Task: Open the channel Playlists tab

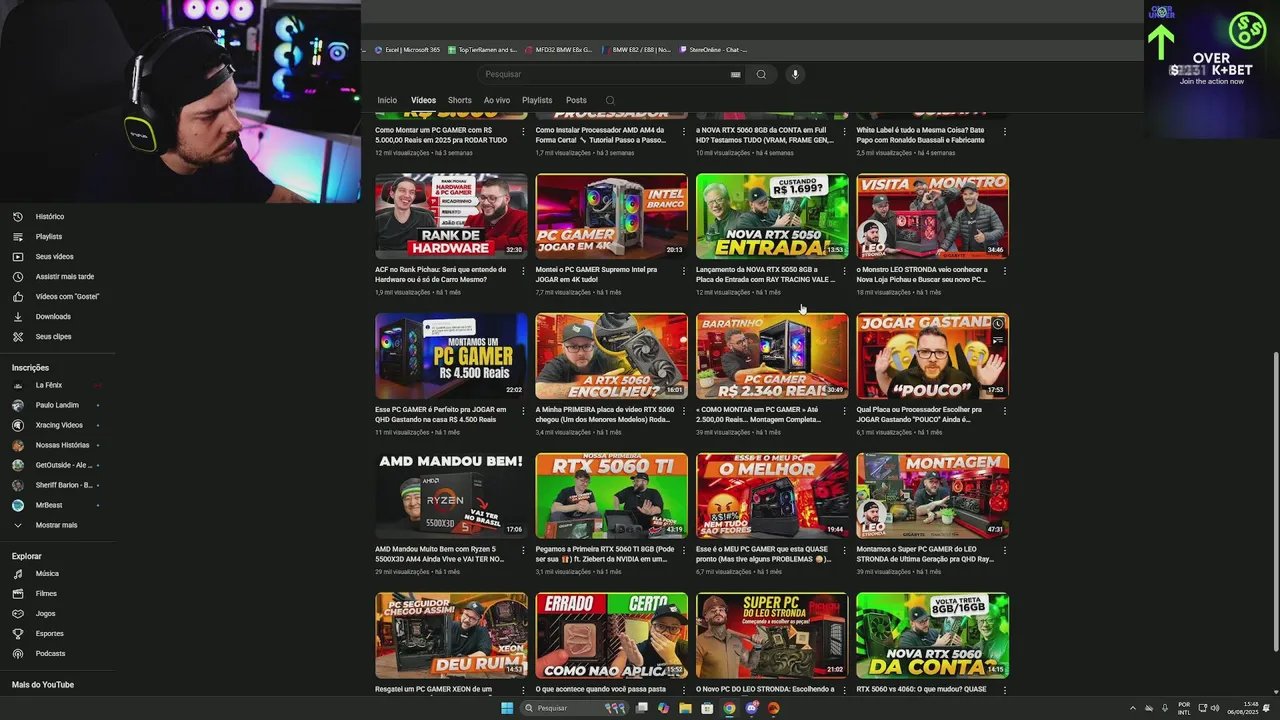Action: (537, 100)
